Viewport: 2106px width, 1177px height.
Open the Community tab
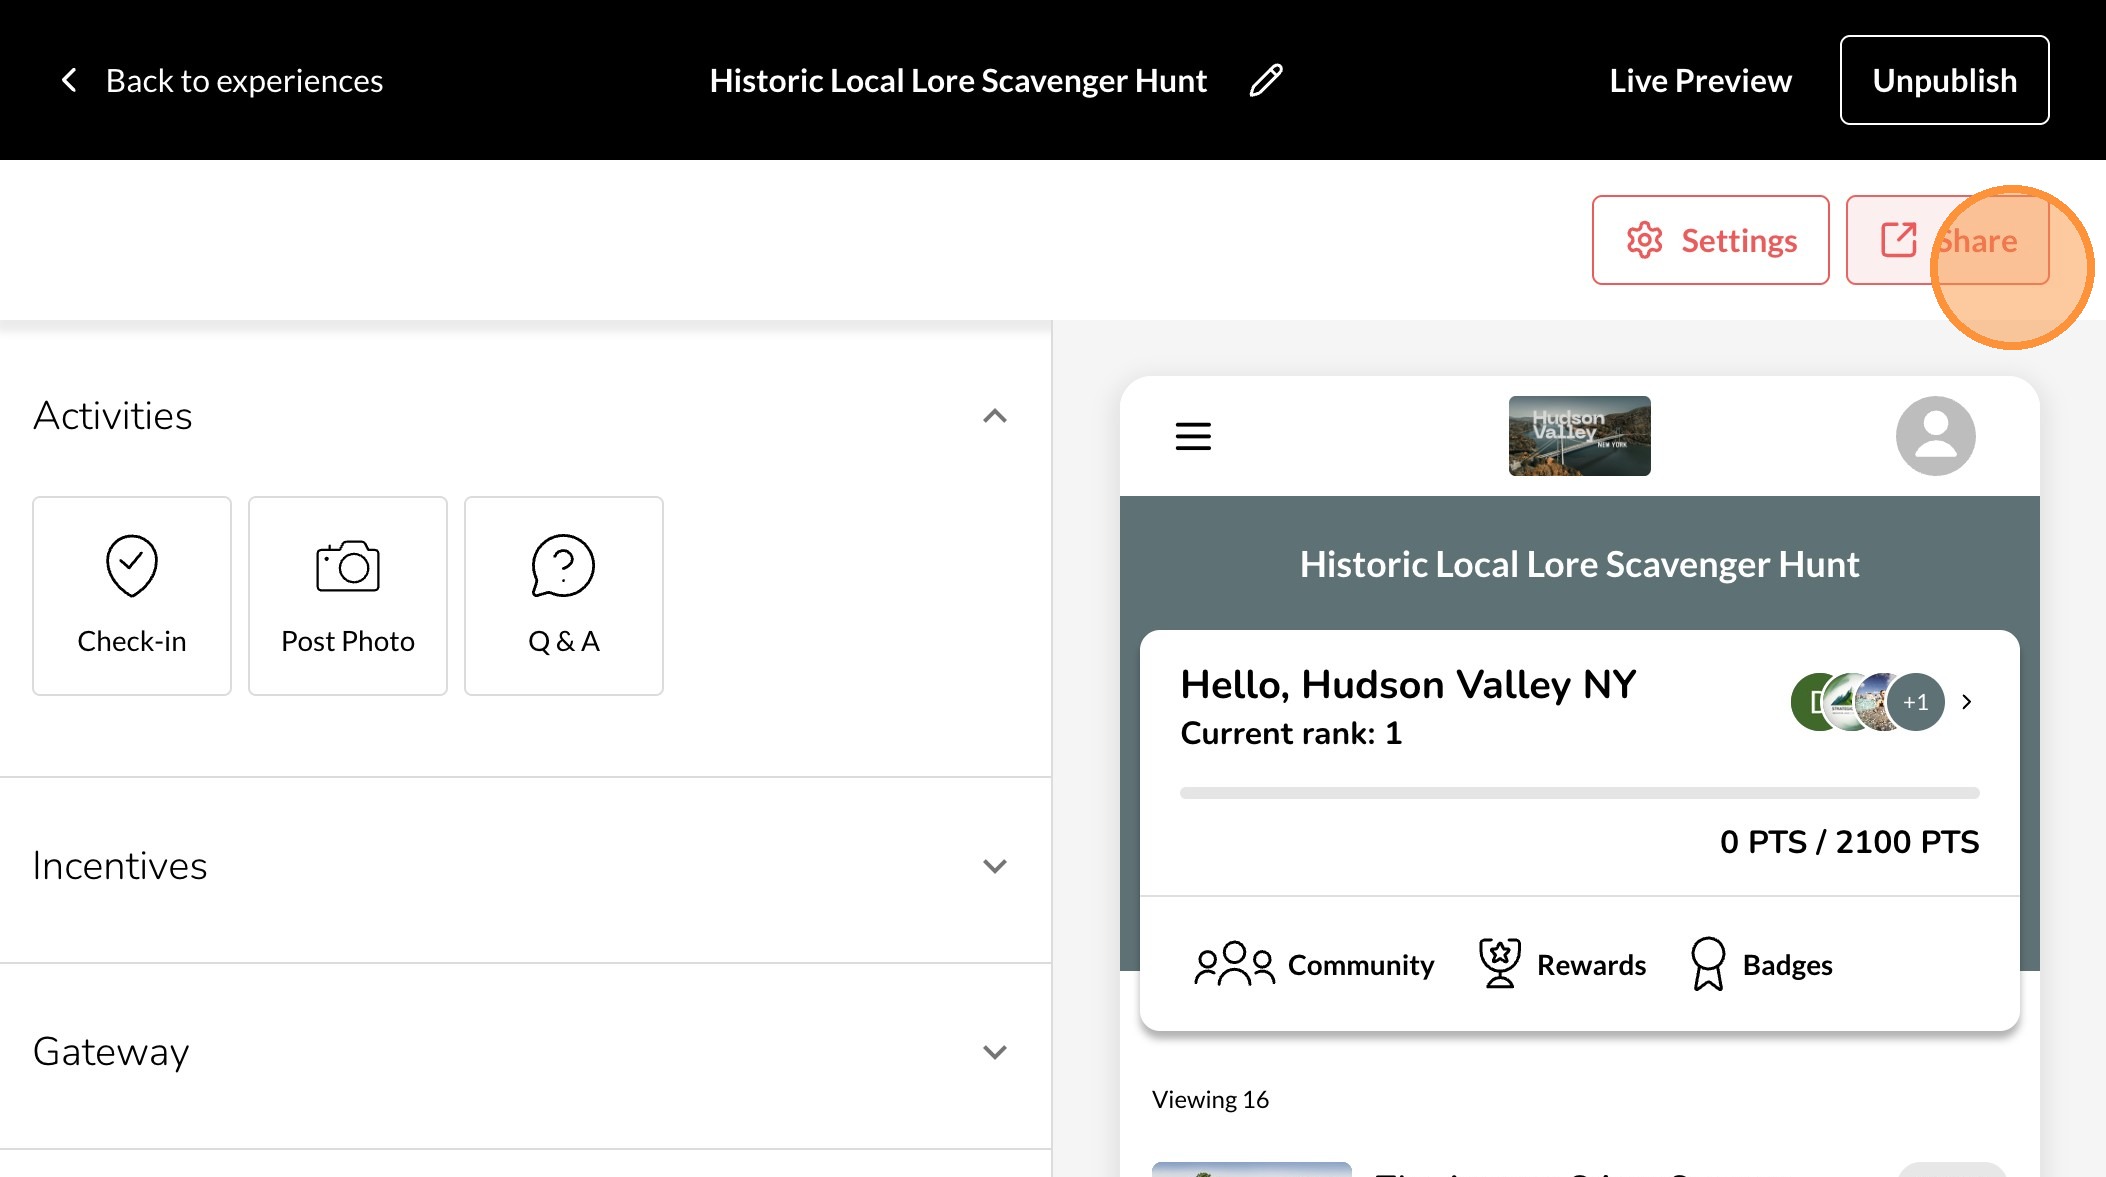tap(1314, 964)
